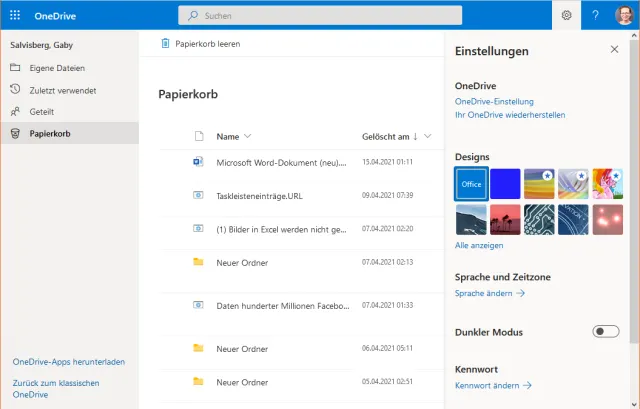
Task: Select the solid blue design swatch
Action: (x=505, y=184)
